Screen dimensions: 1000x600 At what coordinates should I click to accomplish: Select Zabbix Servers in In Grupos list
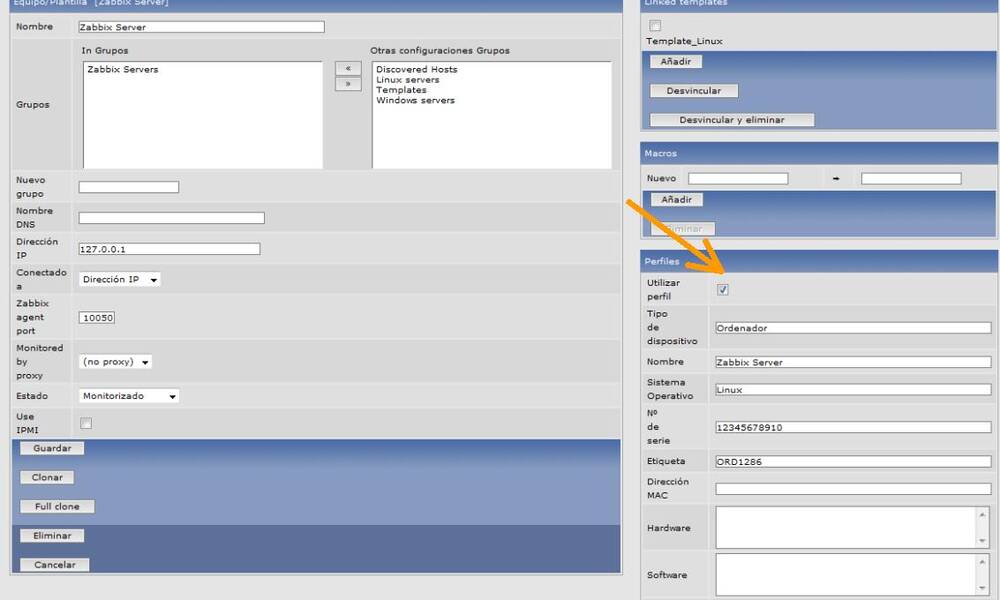click(123, 70)
